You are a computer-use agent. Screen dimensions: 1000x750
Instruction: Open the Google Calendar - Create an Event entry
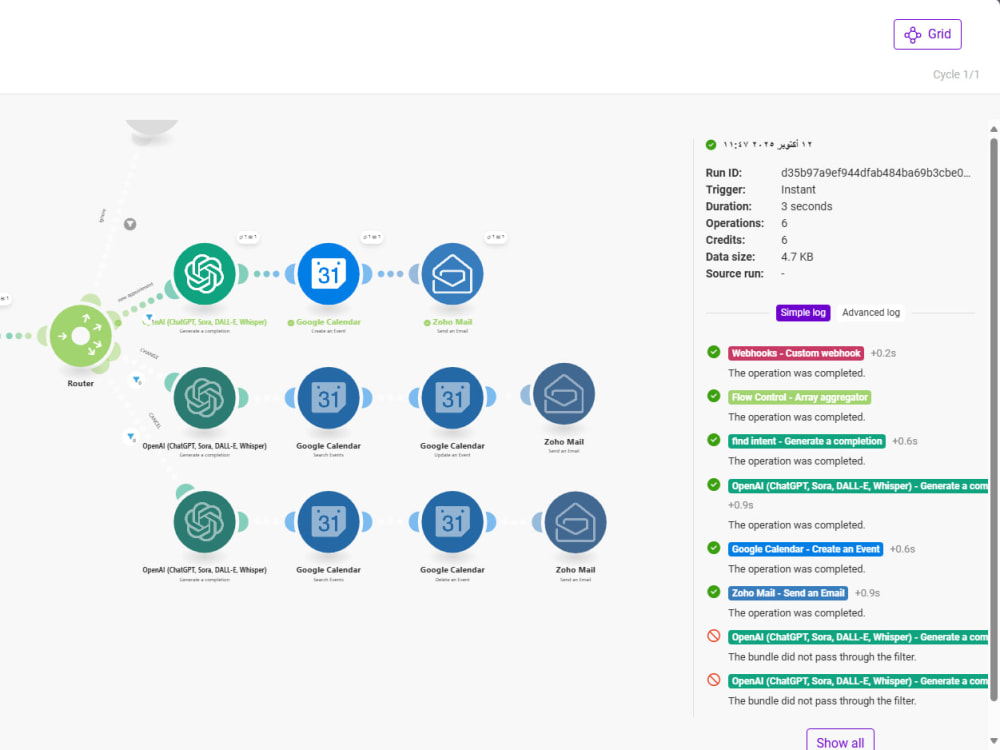pyautogui.click(x=805, y=549)
